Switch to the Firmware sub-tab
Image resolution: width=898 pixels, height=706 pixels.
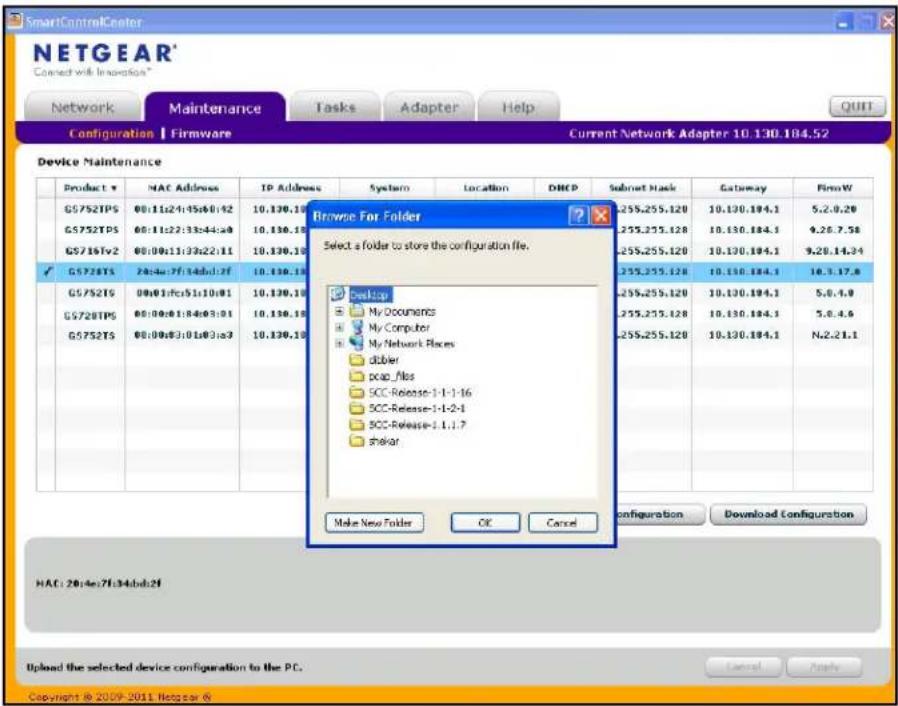201,133
